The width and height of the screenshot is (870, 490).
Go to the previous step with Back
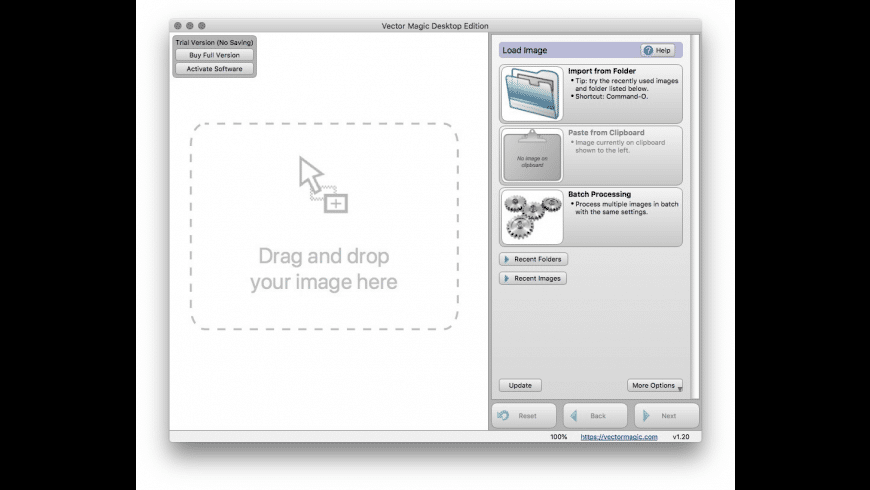pos(595,416)
